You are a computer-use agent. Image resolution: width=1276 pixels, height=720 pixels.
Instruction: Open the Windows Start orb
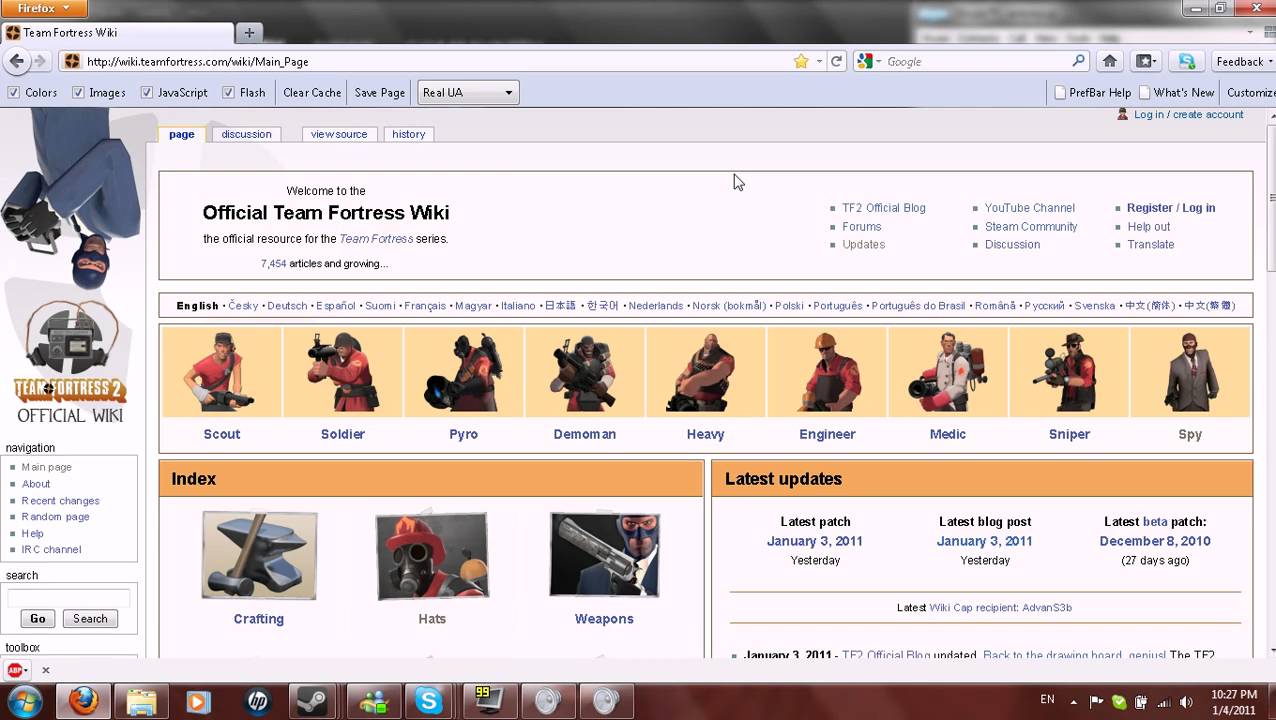[x=24, y=701]
